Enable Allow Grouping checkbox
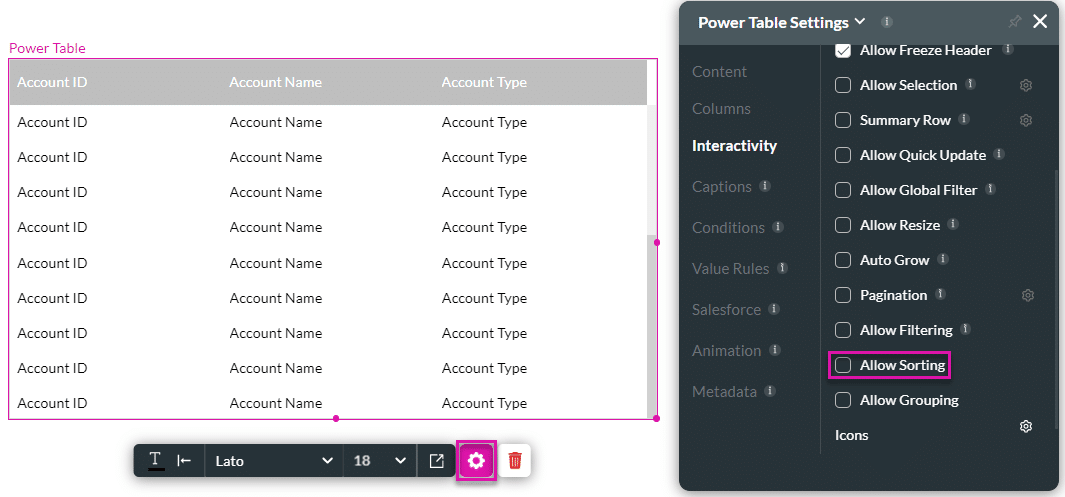This screenshot has width=1065, height=497. [x=843, y=400]
